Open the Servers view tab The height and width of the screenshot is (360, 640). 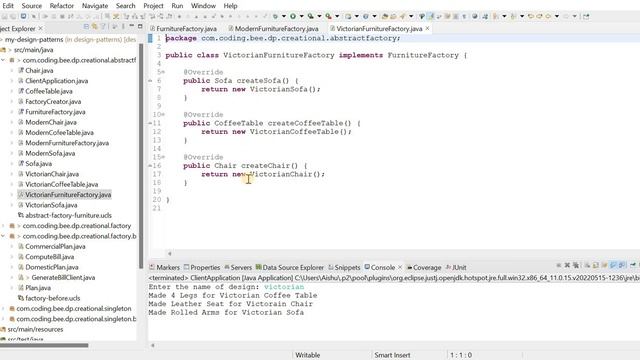coord(238,267)
